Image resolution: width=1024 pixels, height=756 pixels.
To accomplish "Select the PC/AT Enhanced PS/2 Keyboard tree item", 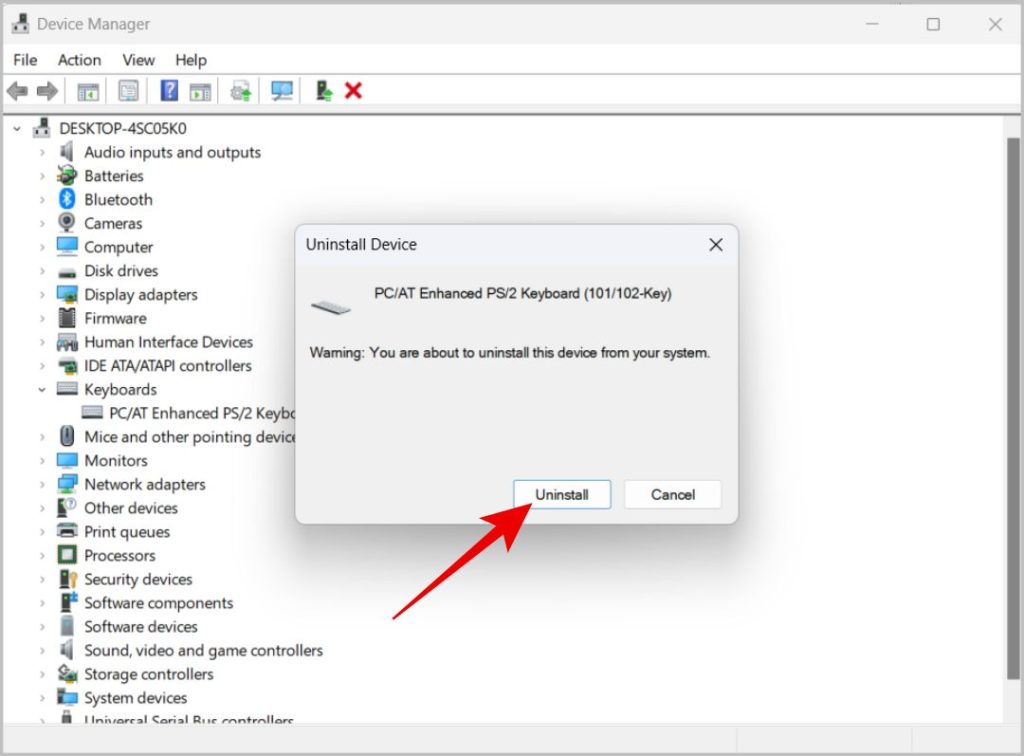I will coord(188,413).
